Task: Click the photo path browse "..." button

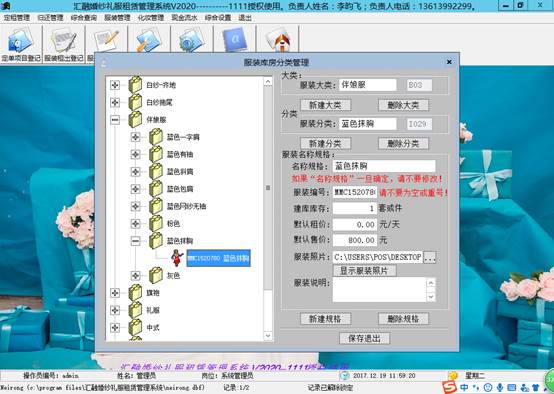Action: (x=429, y=257)
